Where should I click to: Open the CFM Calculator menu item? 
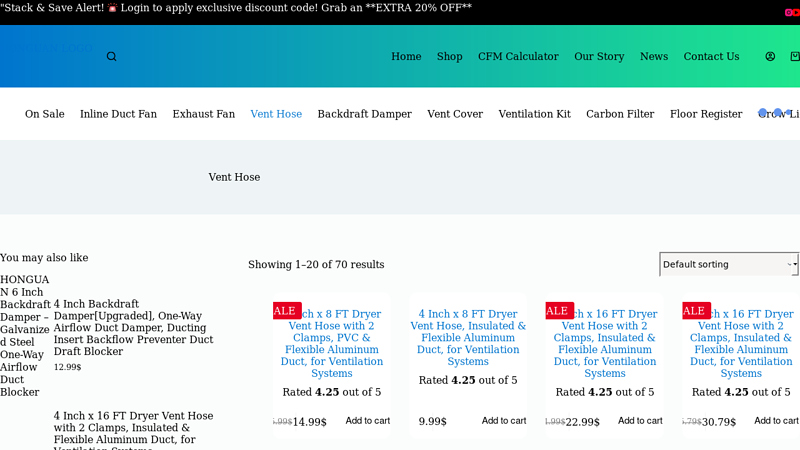pos(518,57)
